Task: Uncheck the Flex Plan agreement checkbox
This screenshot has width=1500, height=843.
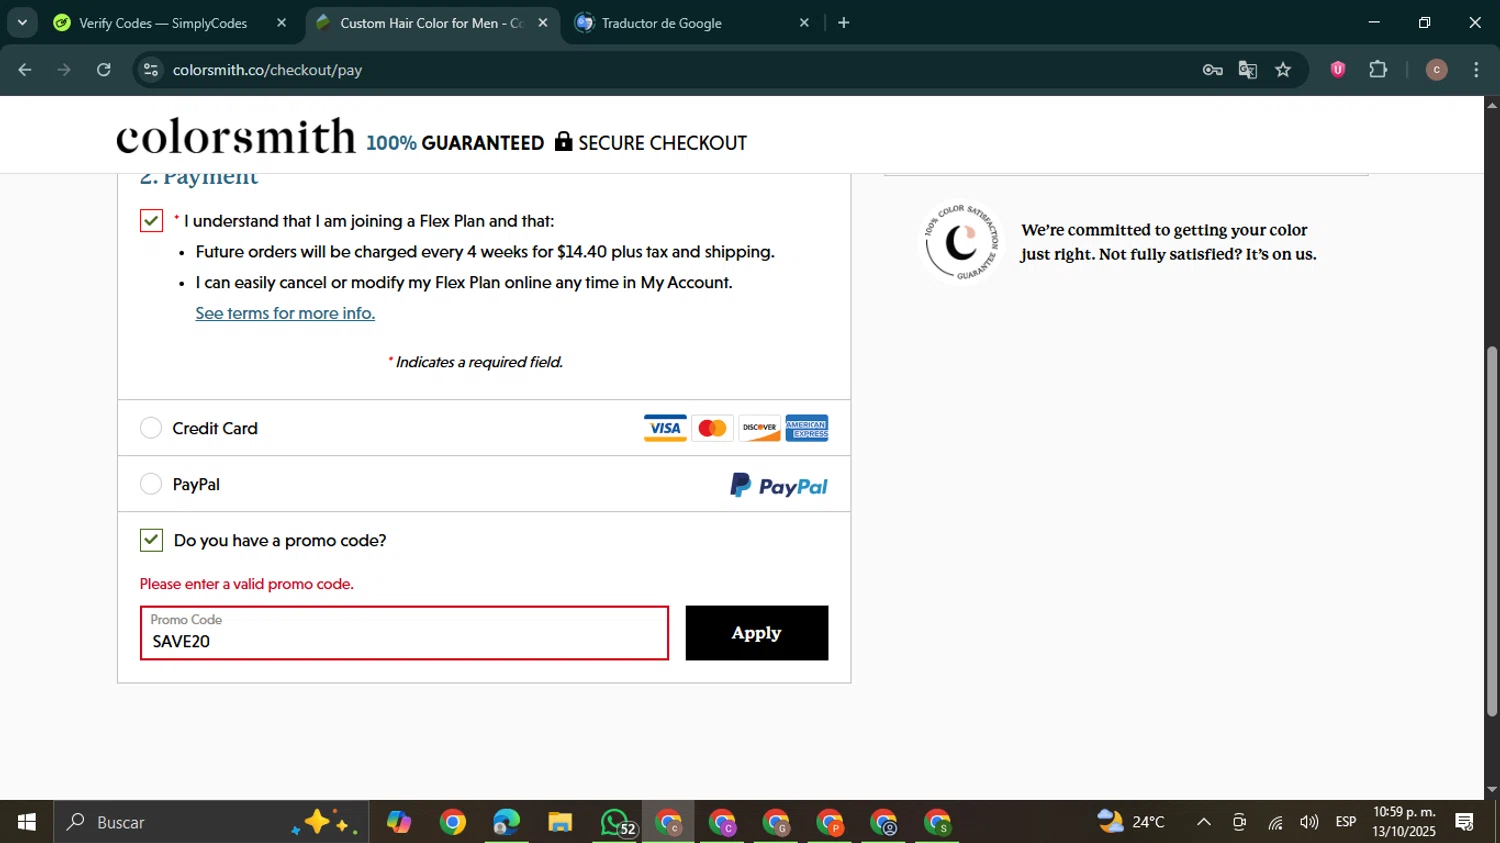Action: [151, 220]
